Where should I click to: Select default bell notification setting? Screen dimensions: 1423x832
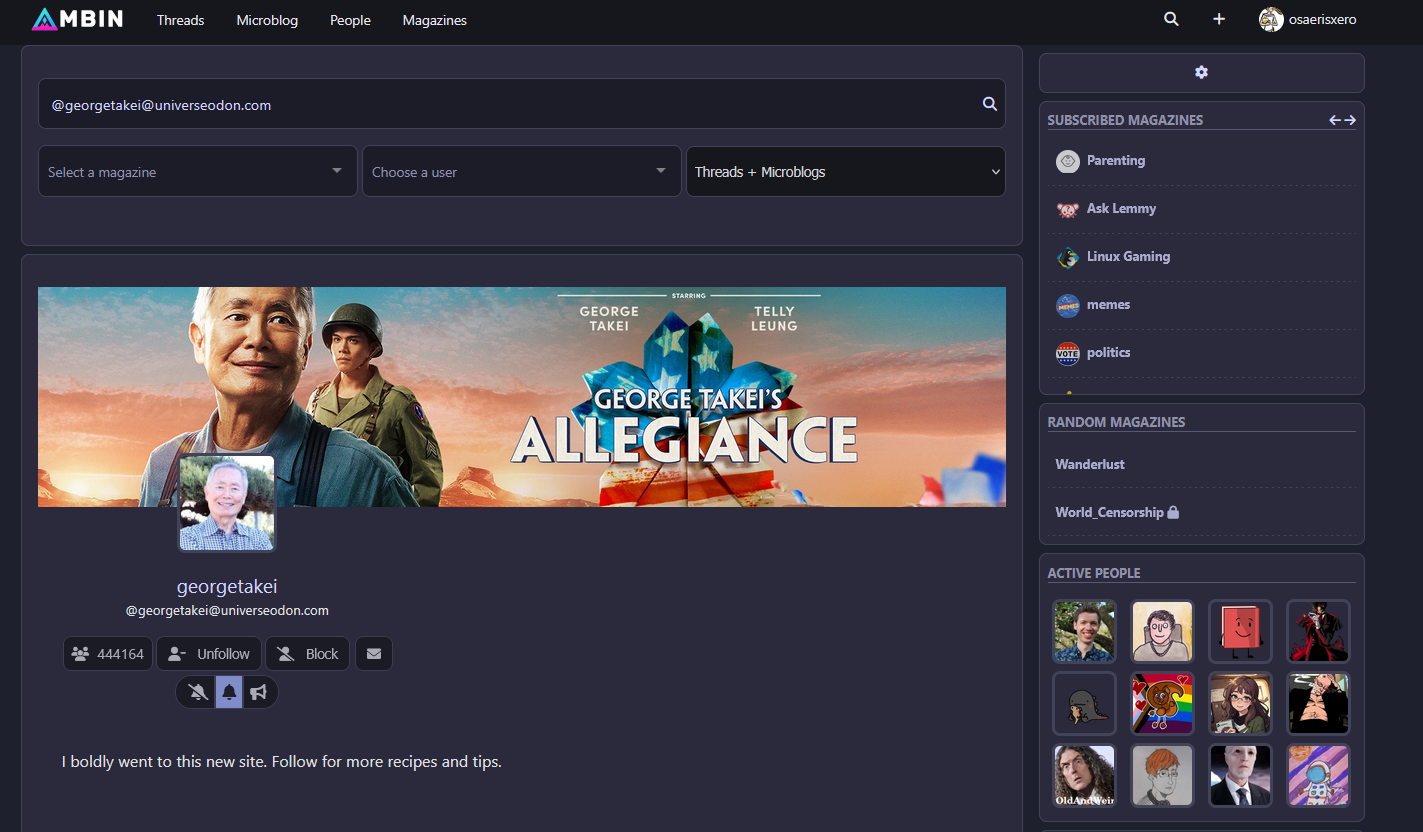click(229, 692)
